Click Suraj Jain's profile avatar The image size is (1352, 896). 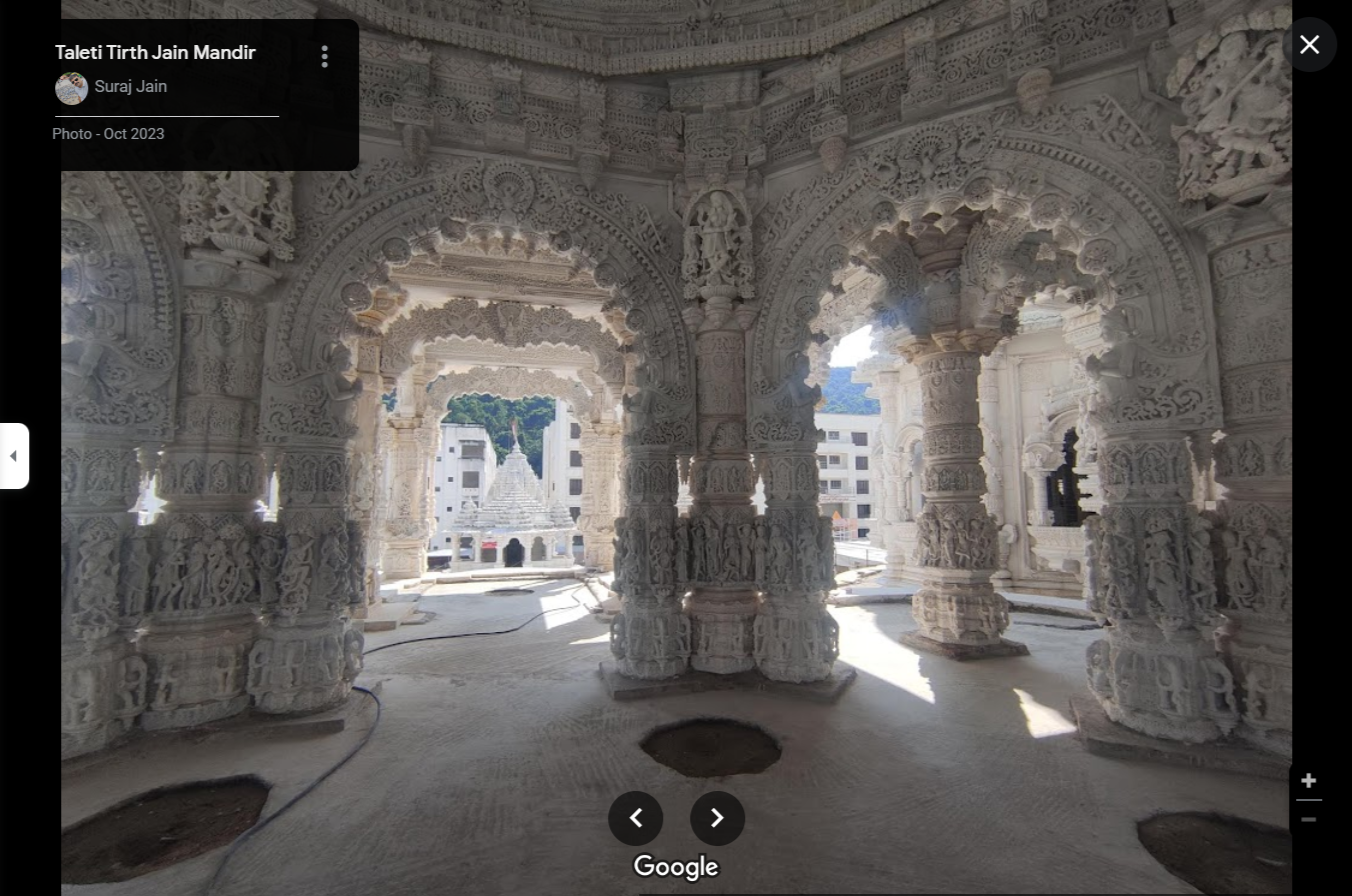[x=71, y=88]
